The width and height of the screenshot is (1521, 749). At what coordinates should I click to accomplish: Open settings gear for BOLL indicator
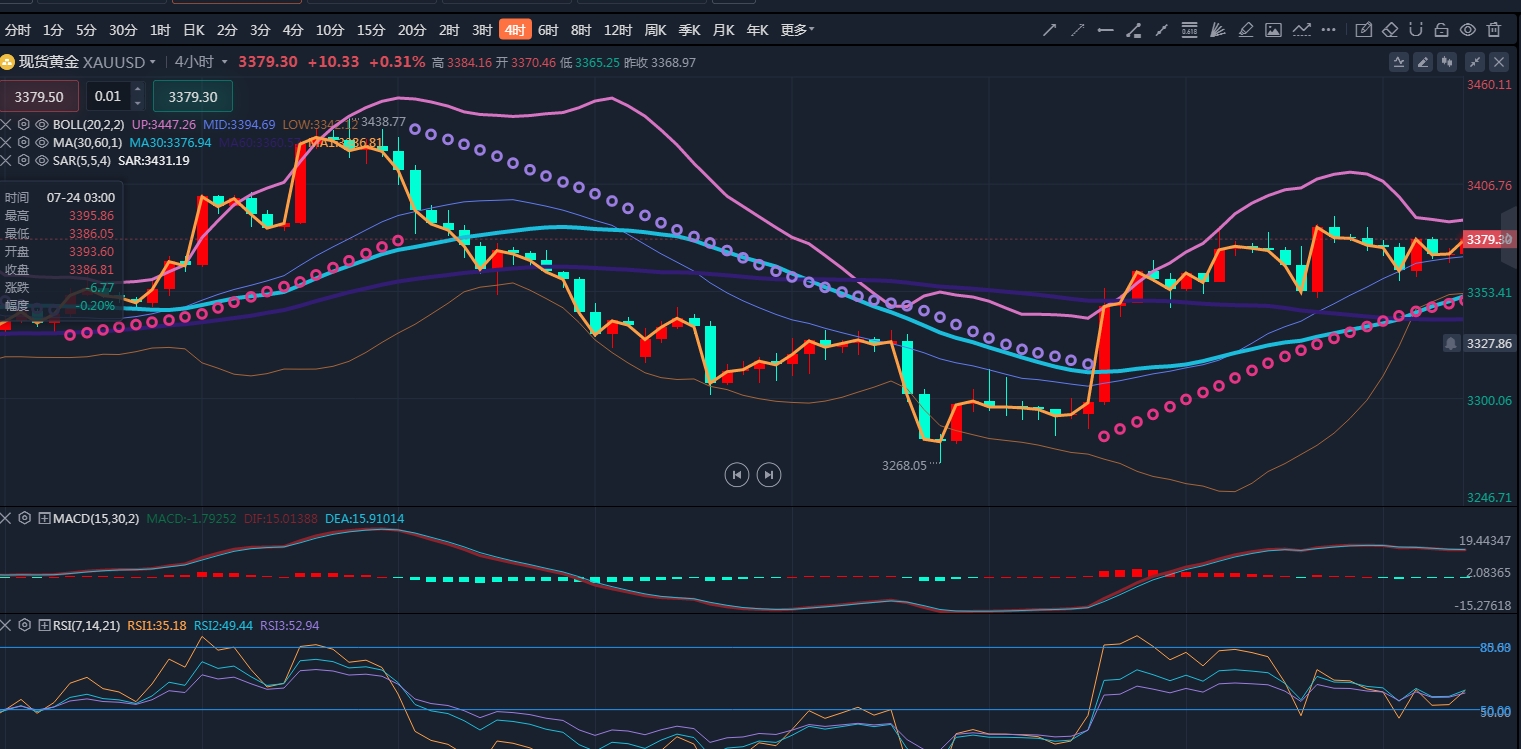click(24, 125)
